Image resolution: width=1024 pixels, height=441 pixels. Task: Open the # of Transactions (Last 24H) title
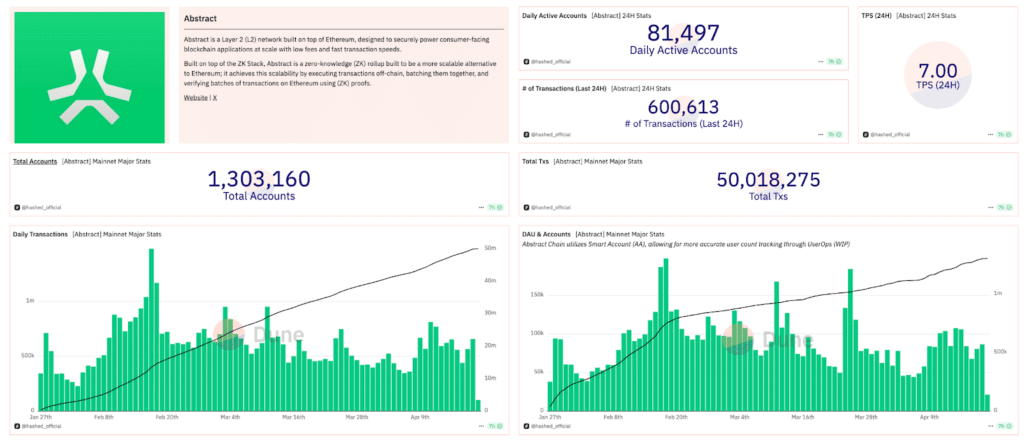pos(564,88)
